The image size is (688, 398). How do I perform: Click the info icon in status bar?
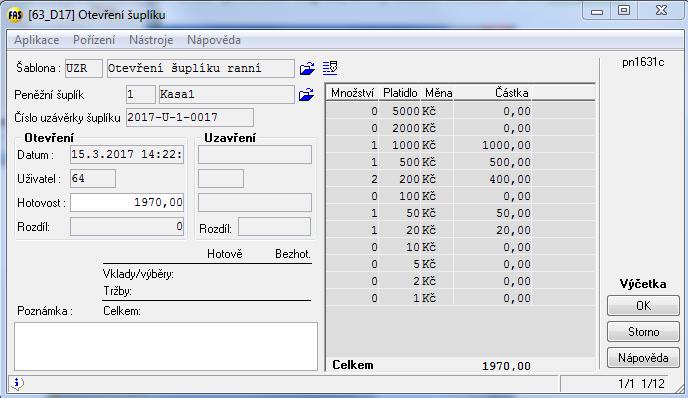tap(17, 383)
